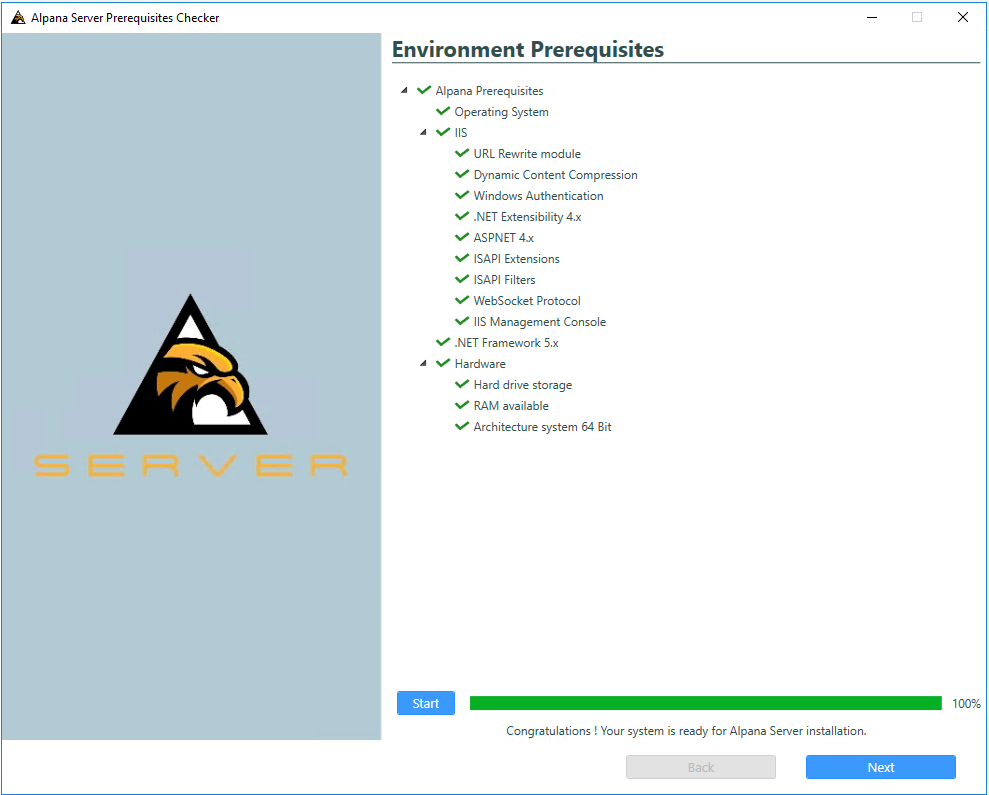Click checkmark beside IIS Management Console
The width and height of the screenshot is (989, 795).
click(x=462, y=321)
